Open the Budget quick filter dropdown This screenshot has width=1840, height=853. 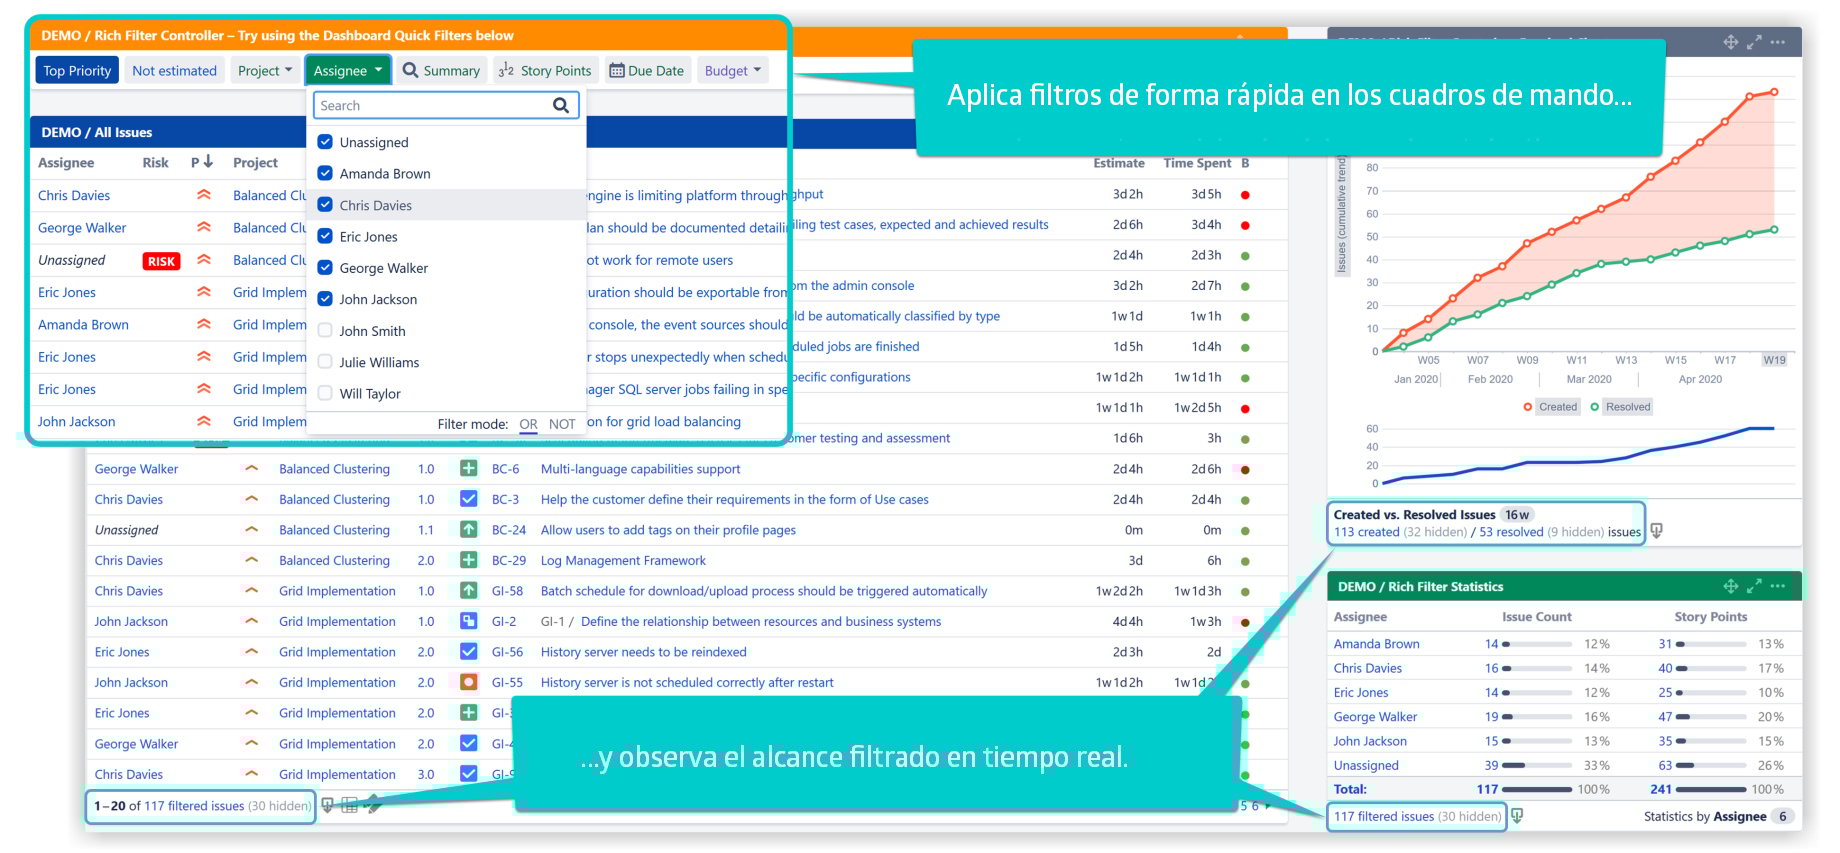point(733,70)
